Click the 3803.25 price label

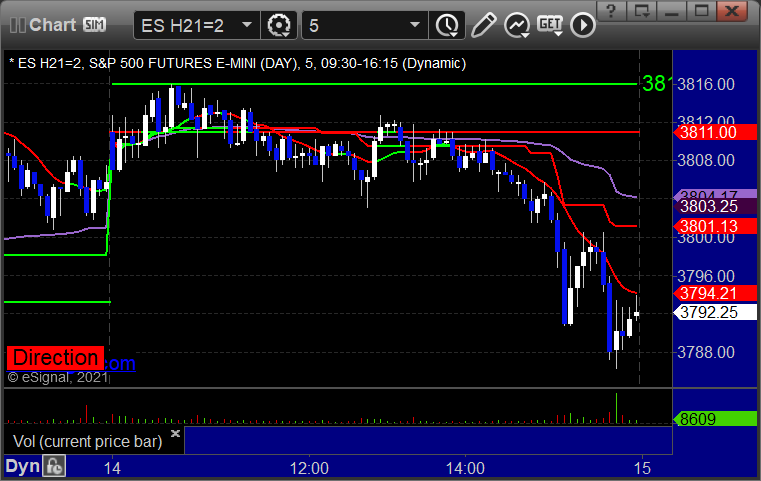pos(715,206)
